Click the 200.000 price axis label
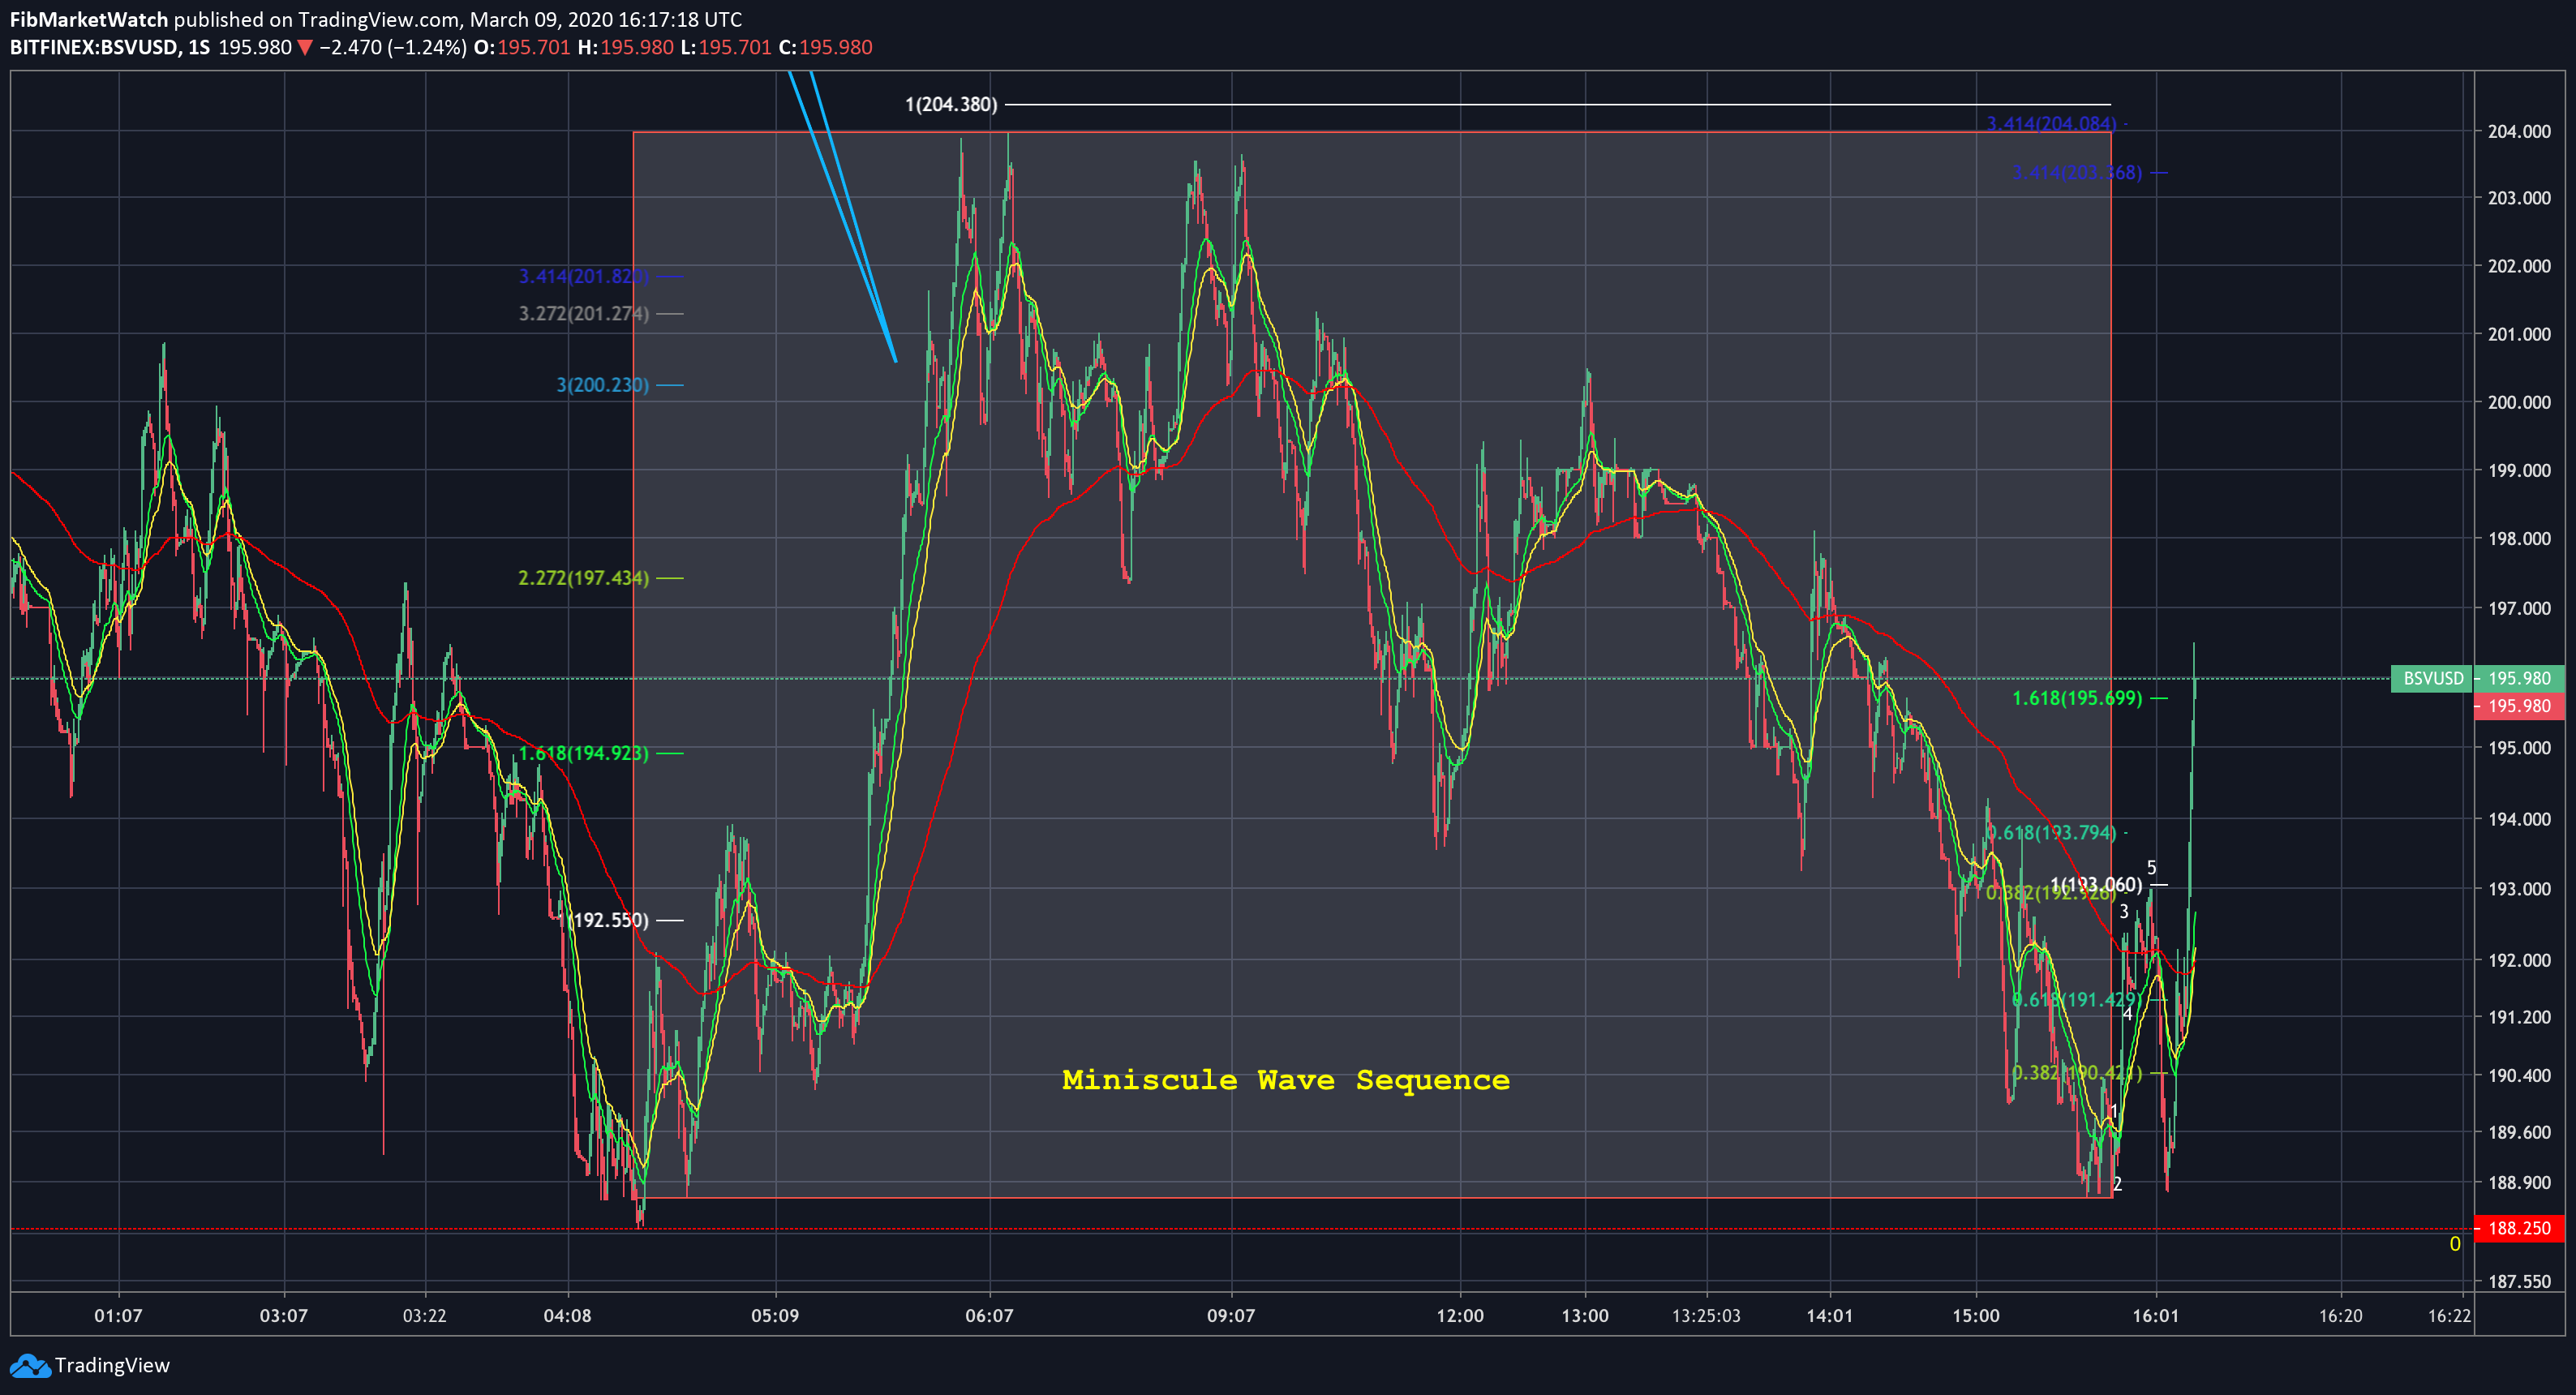The width and height of the screenshot is (2576, 1395). click(2519, 402)
